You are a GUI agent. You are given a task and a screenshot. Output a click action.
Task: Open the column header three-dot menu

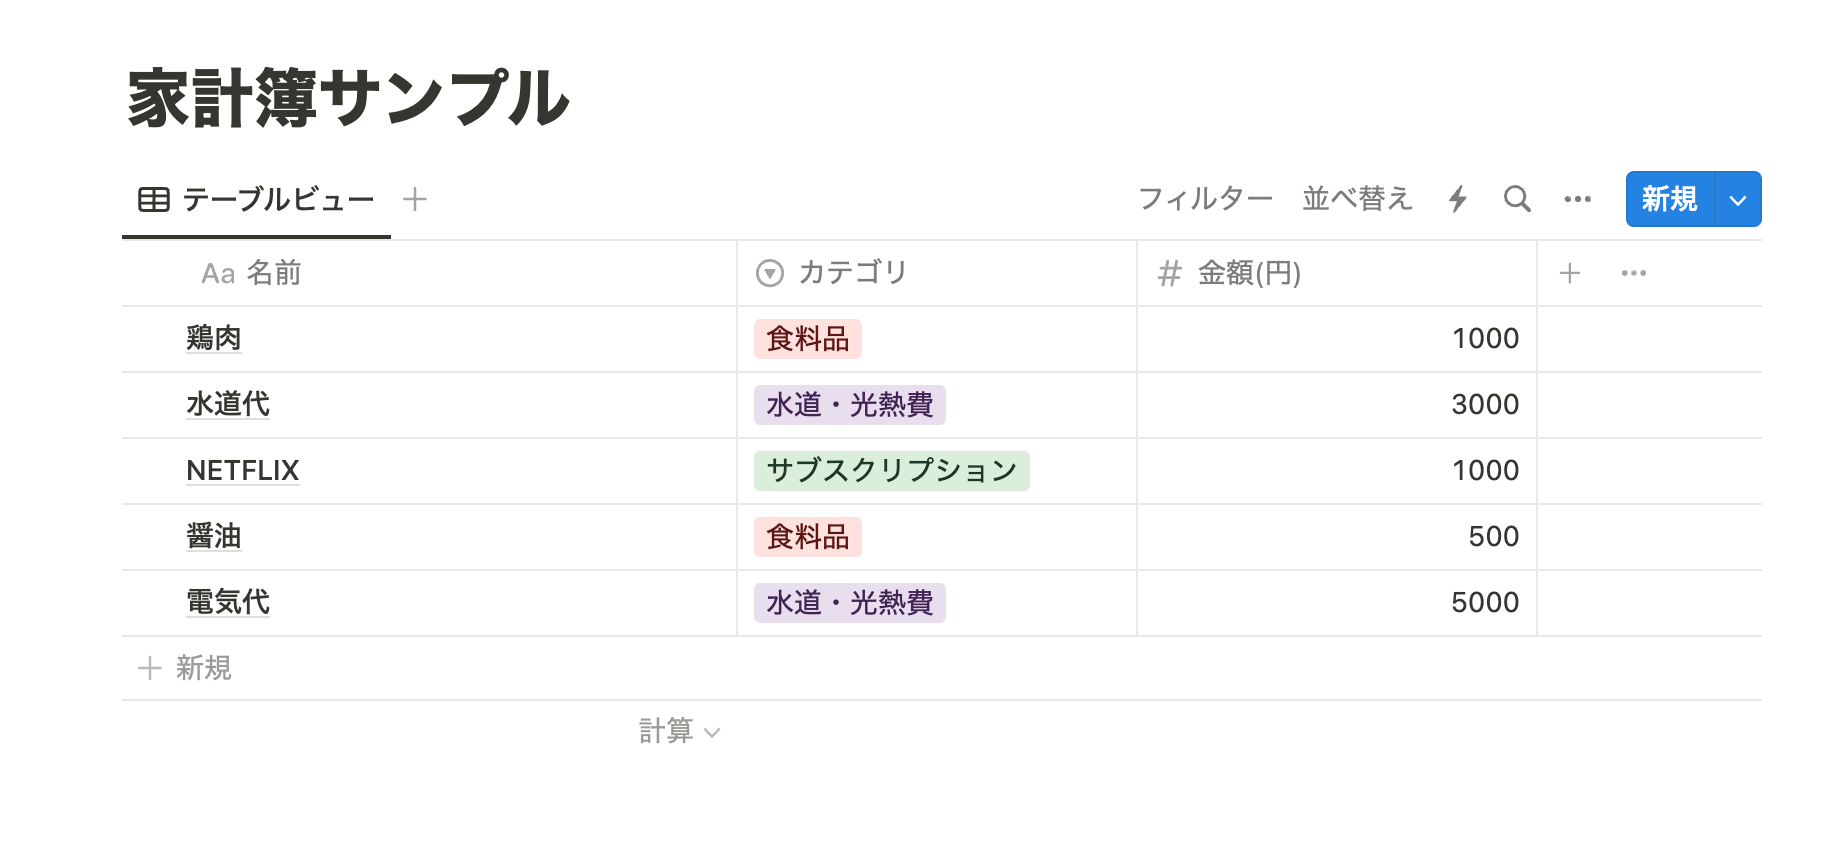[x=1633, y=273]
